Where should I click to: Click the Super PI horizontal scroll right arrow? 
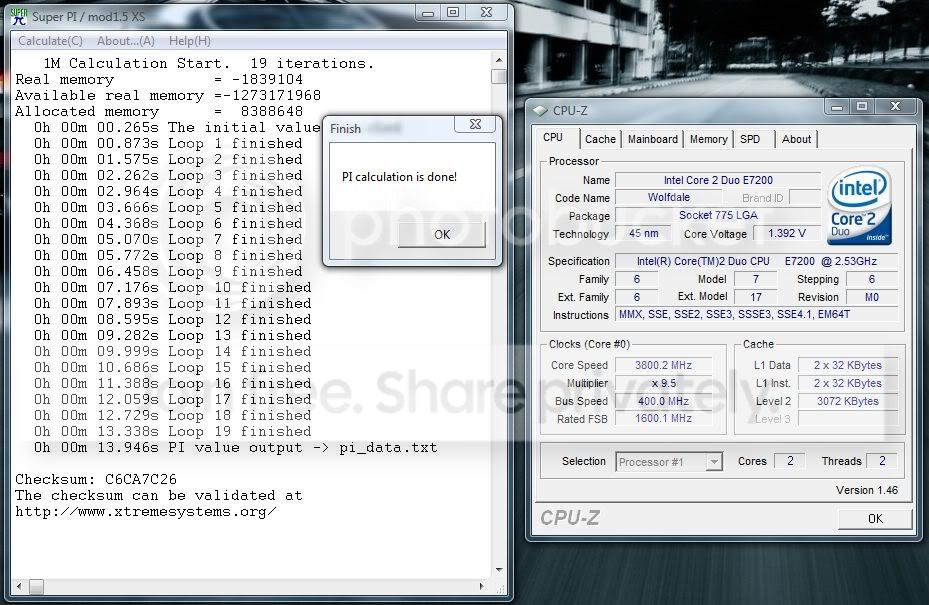tap(482, 587)
